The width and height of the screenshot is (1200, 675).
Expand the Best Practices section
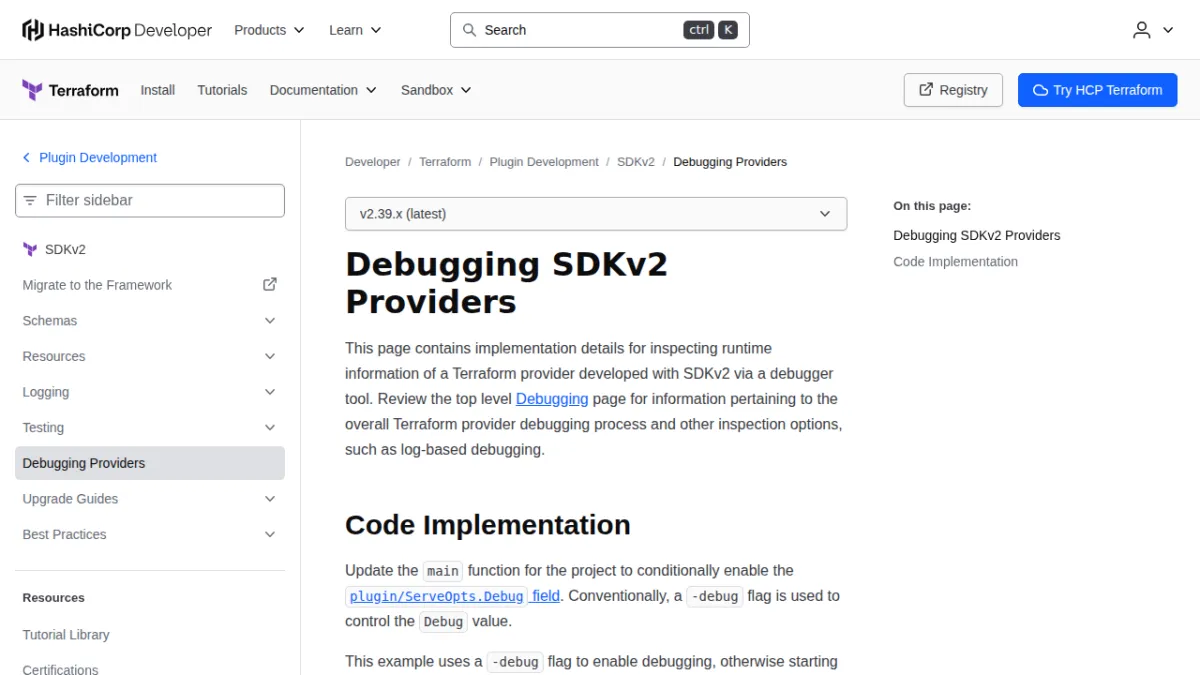[x=150, y=535]
